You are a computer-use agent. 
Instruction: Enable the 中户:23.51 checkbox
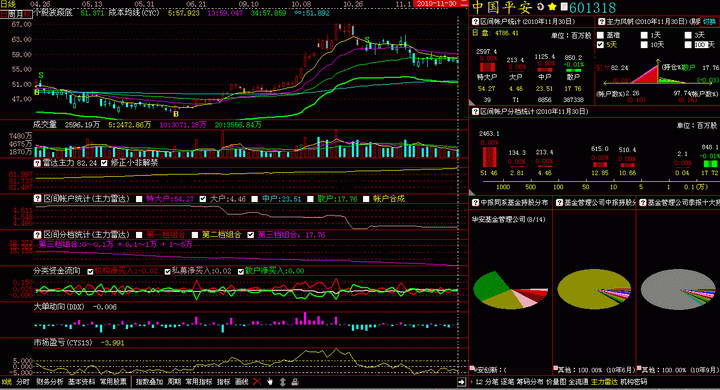255,199
